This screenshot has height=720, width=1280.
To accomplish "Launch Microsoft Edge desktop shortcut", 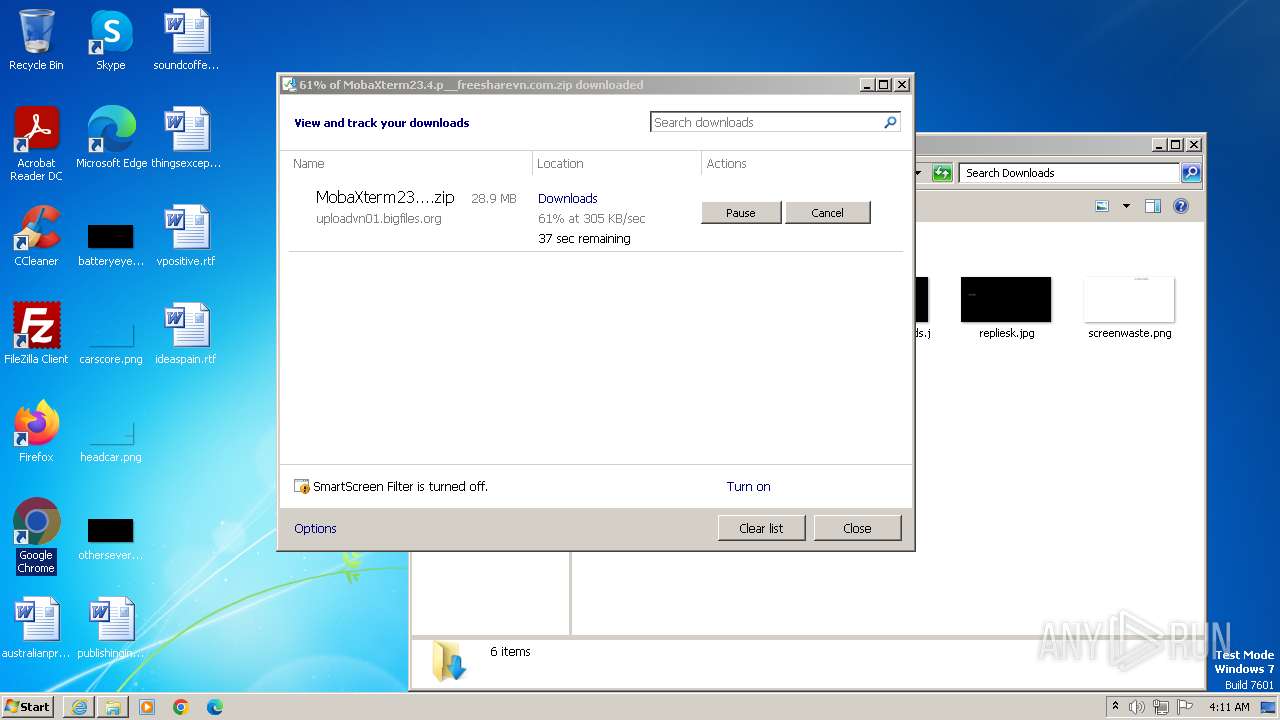I will point(111,138).
